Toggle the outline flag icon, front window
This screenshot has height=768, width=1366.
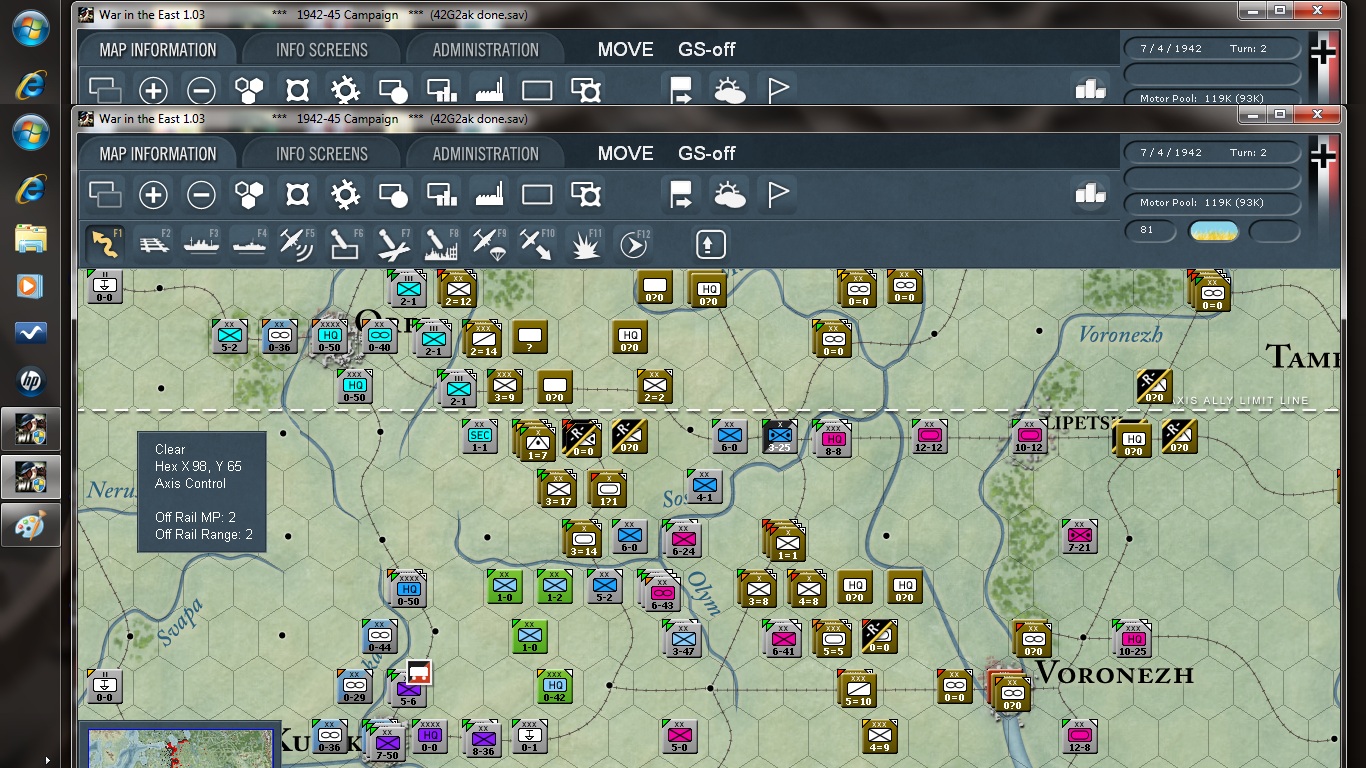(x=778, y=194)
